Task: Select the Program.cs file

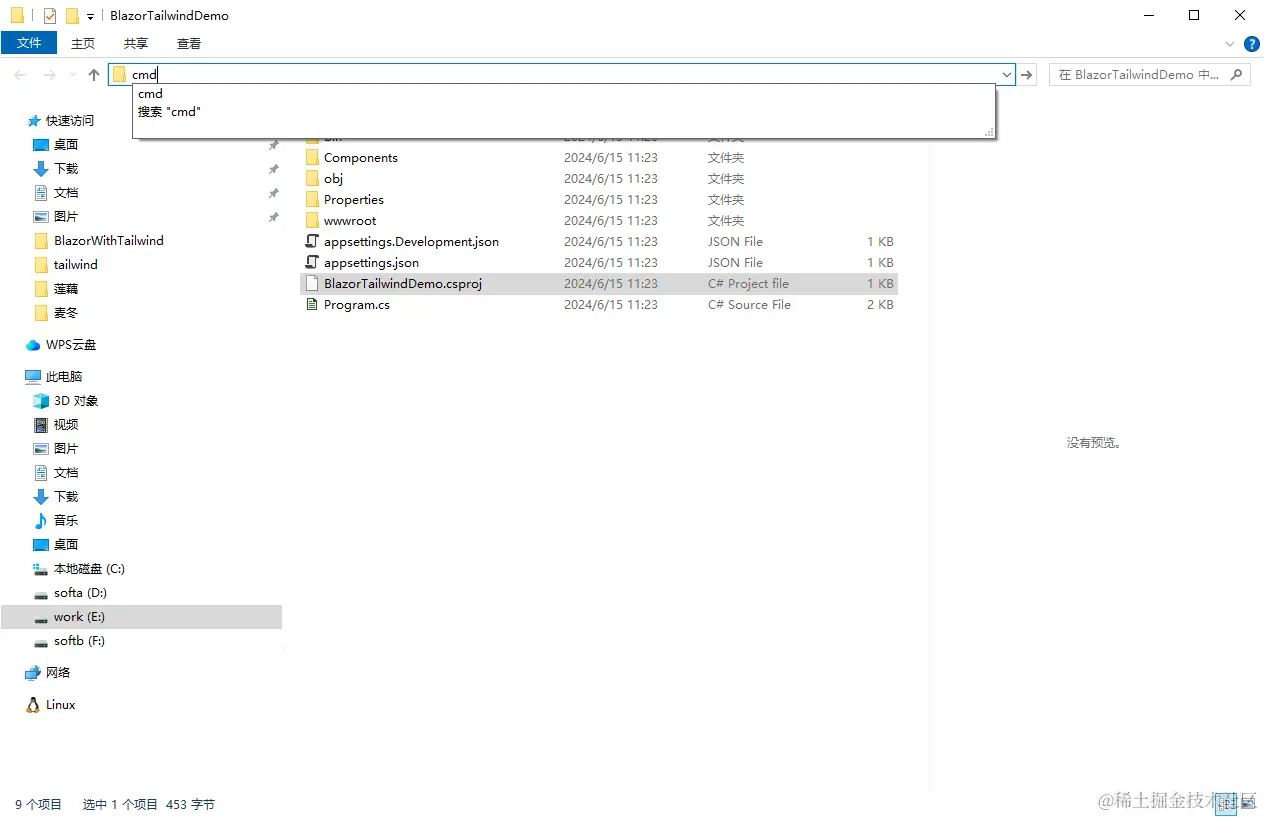Action: pyautogui.click(x=599, y=305)
